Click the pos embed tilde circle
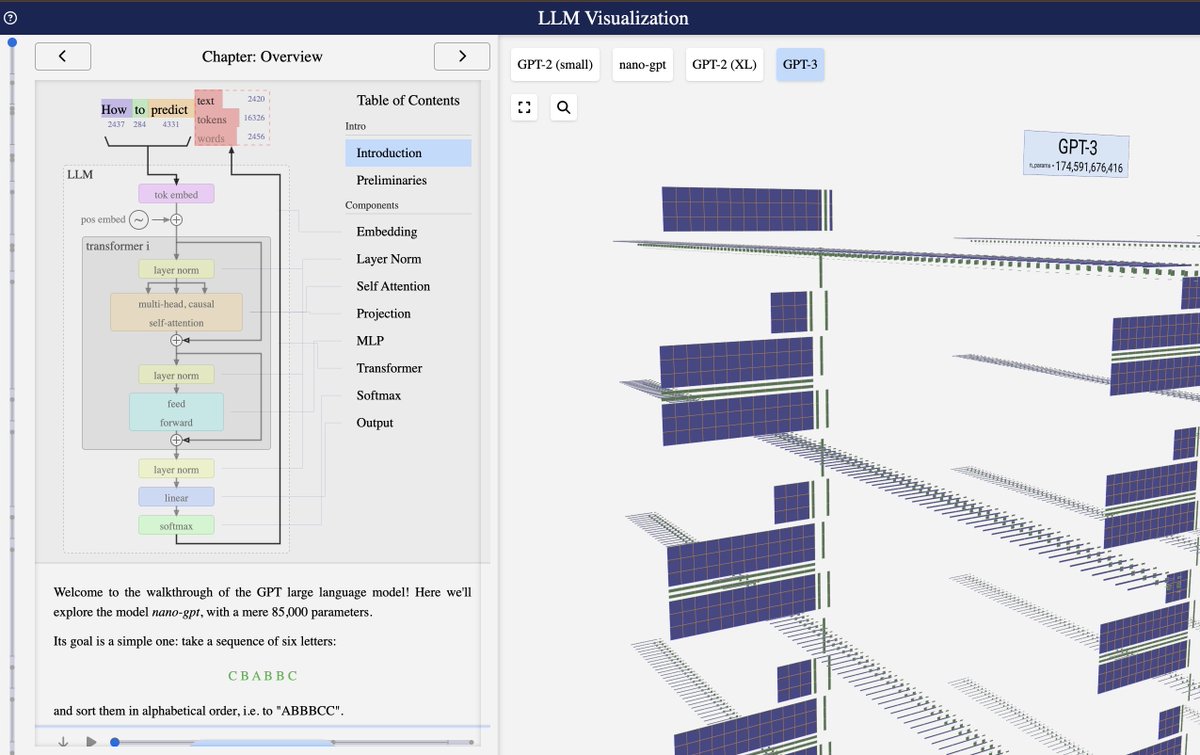Viewport: 1200px width, 755px height. pos(139,219)
